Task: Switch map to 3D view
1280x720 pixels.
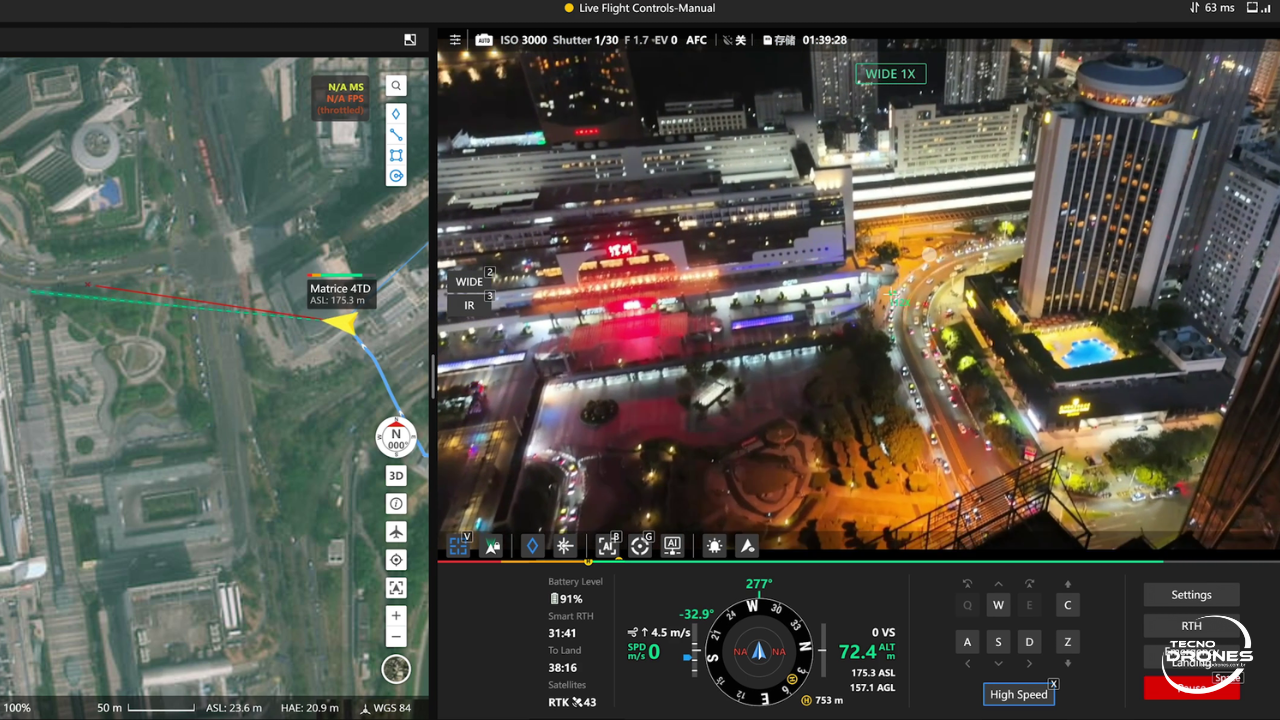Action: pos(396,476)
